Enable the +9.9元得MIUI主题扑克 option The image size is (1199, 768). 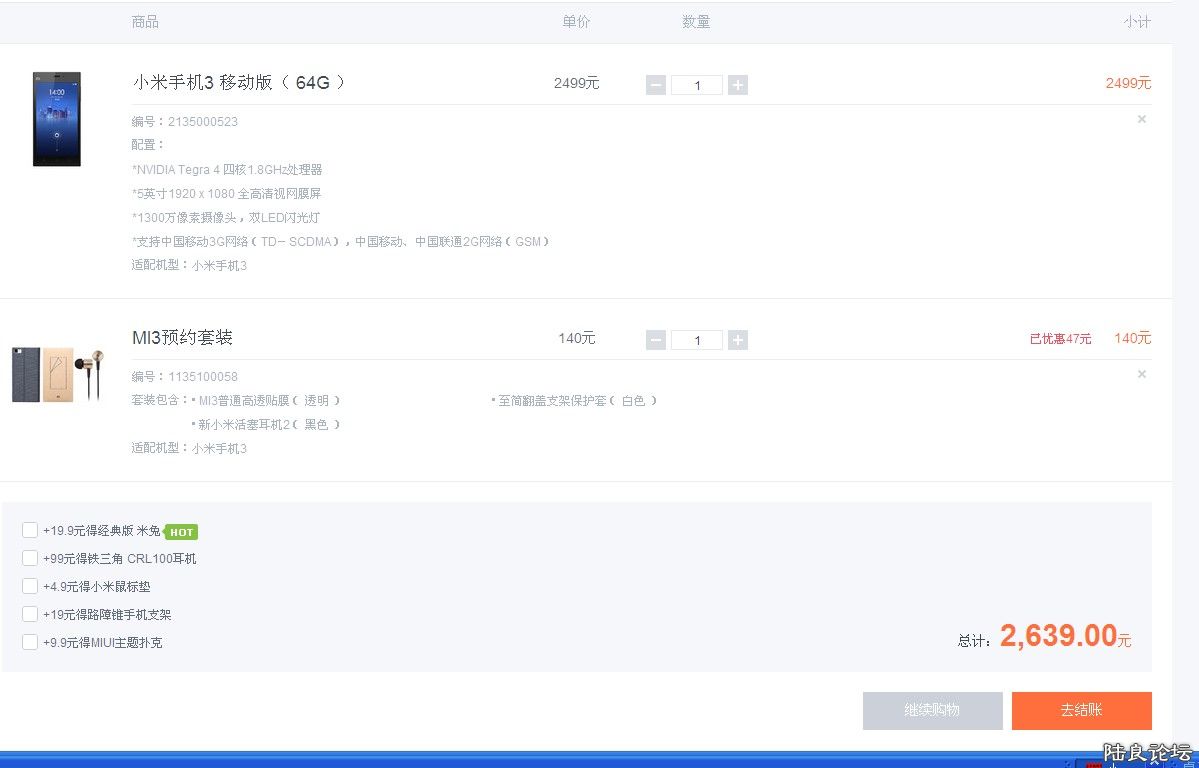[30, 642]
